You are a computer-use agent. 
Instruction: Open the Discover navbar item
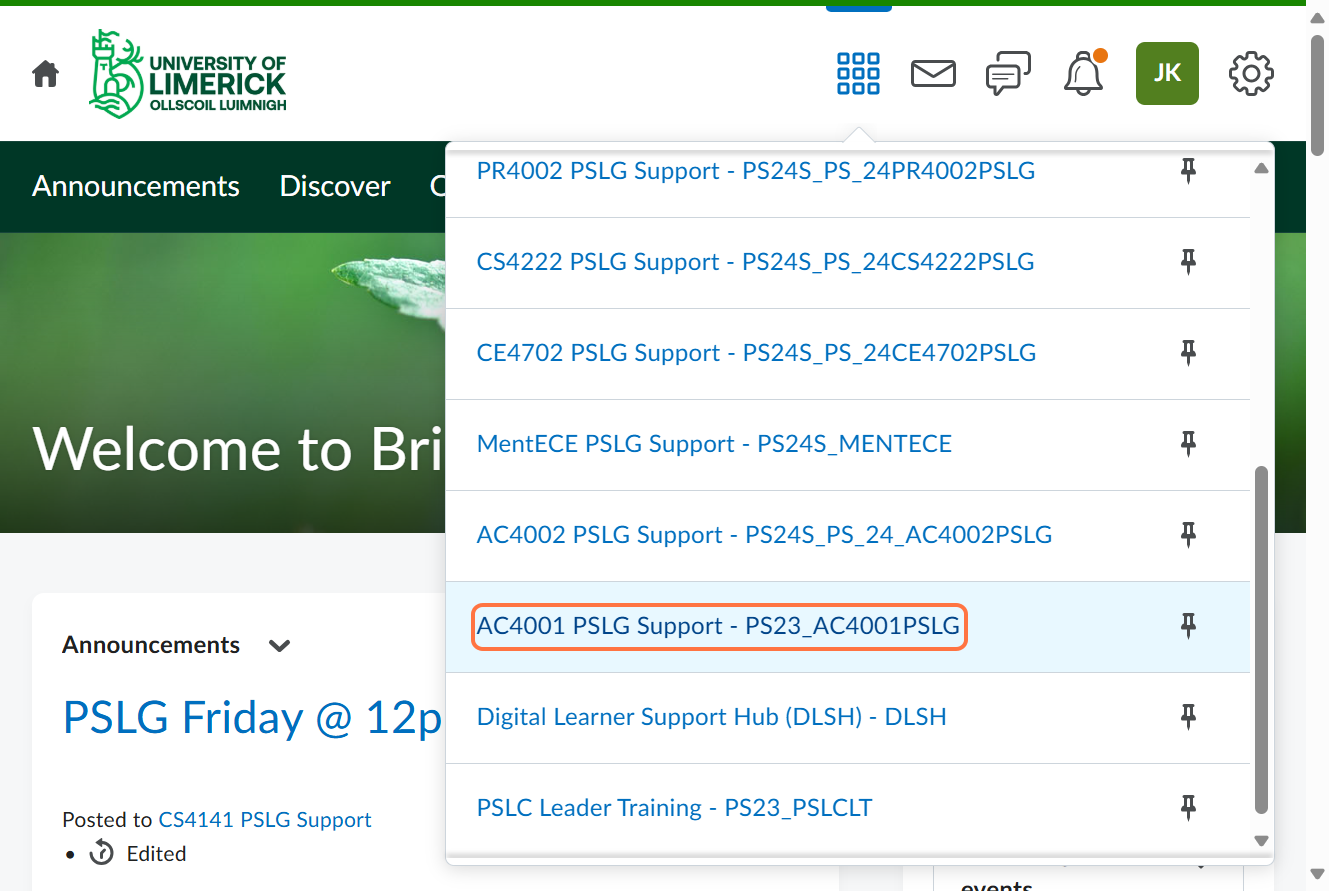coord(335,186)
